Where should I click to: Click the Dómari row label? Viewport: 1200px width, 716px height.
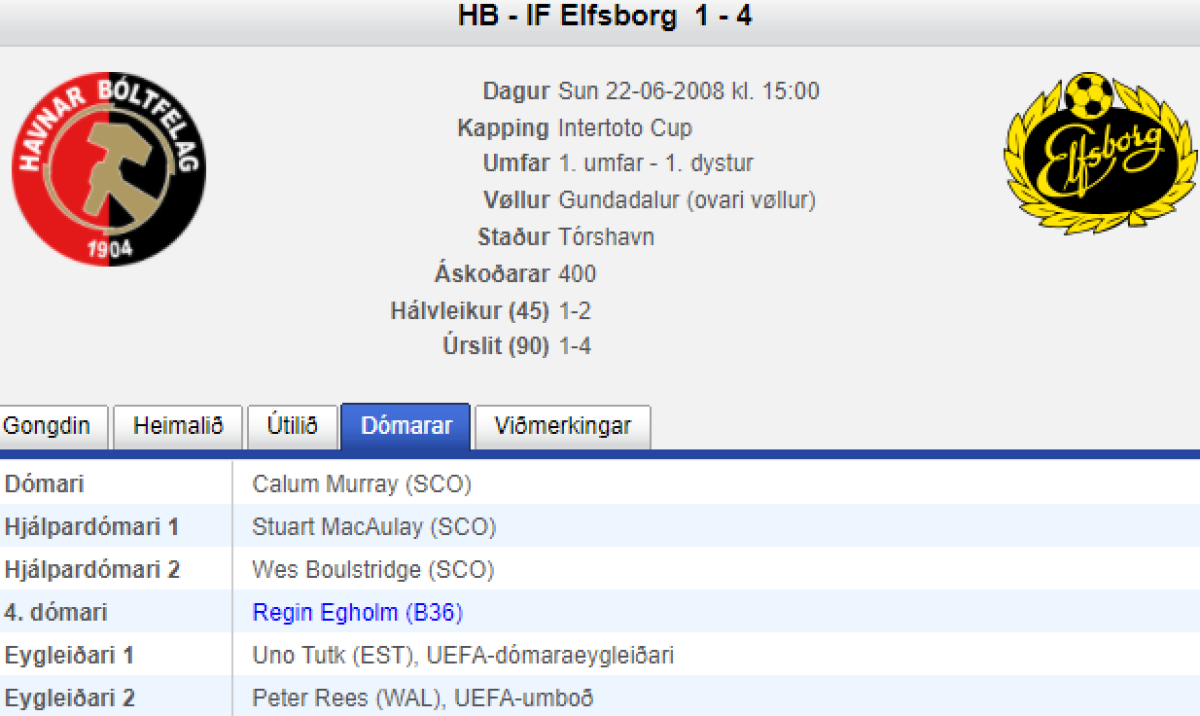(x=45, y=484)
